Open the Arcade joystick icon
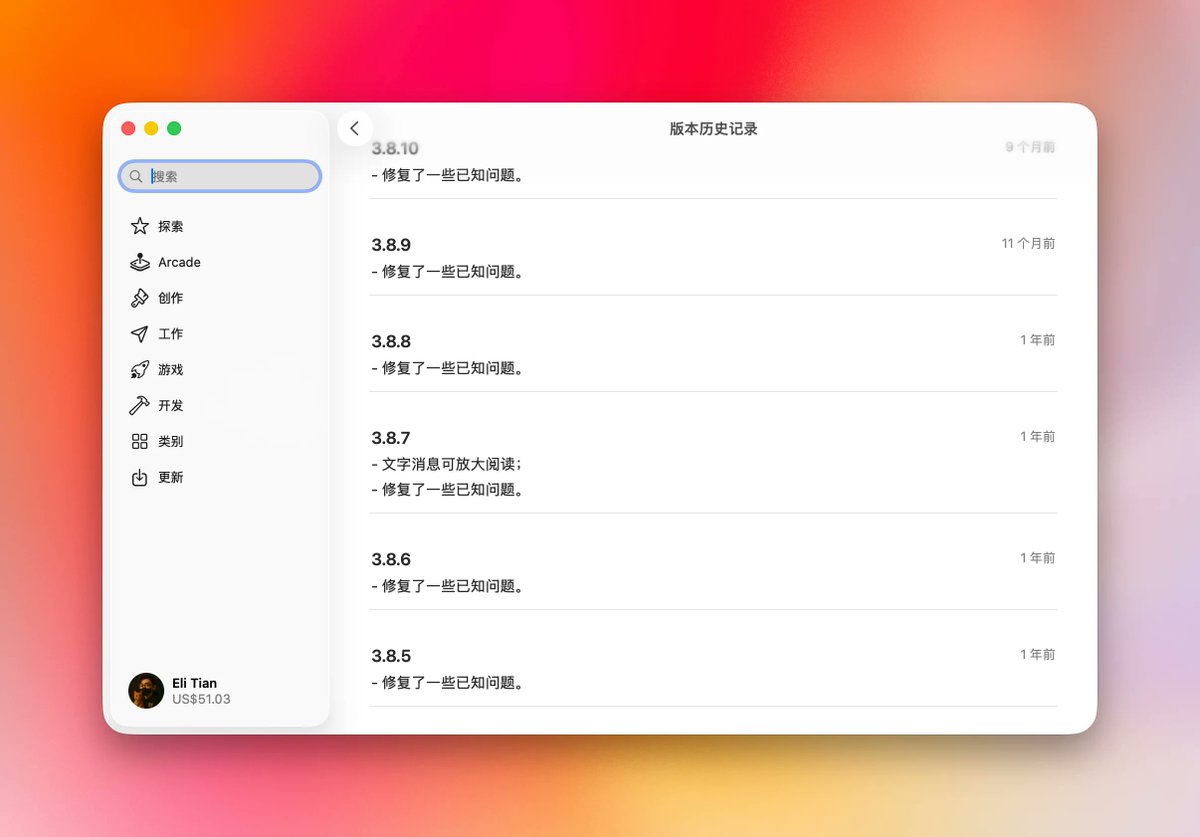Viewport: 1200px width, 837px height. (138, 262)
